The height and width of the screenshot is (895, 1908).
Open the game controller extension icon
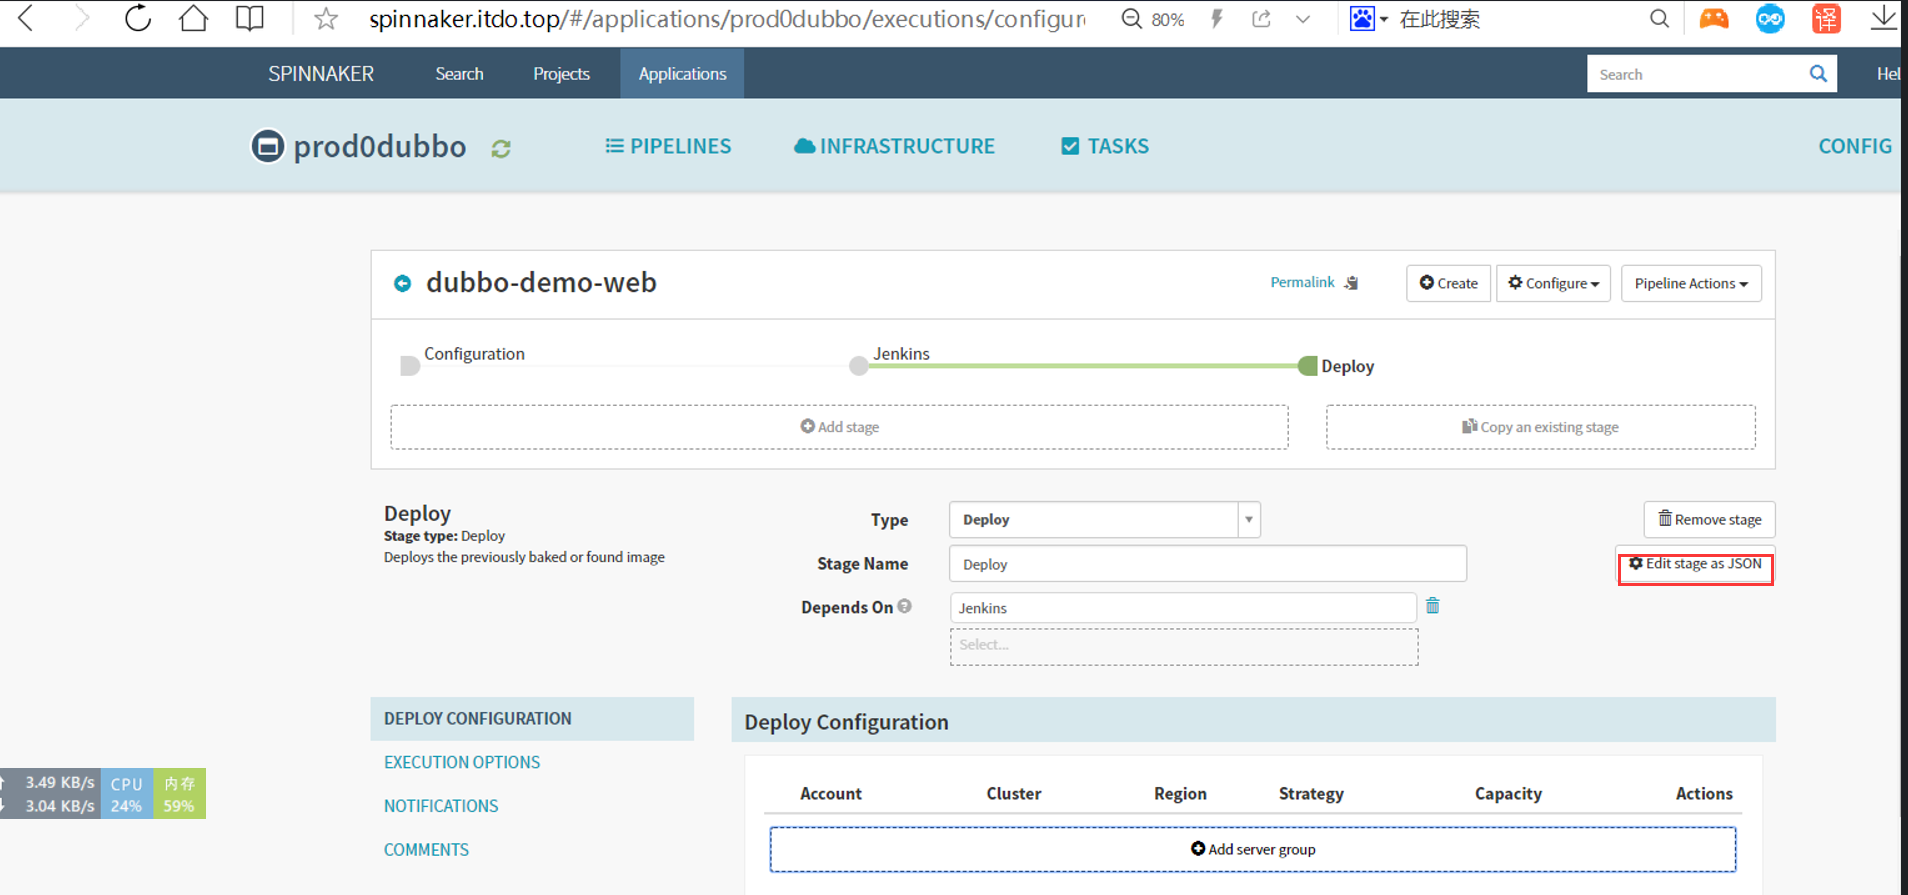coord(1714,19)
